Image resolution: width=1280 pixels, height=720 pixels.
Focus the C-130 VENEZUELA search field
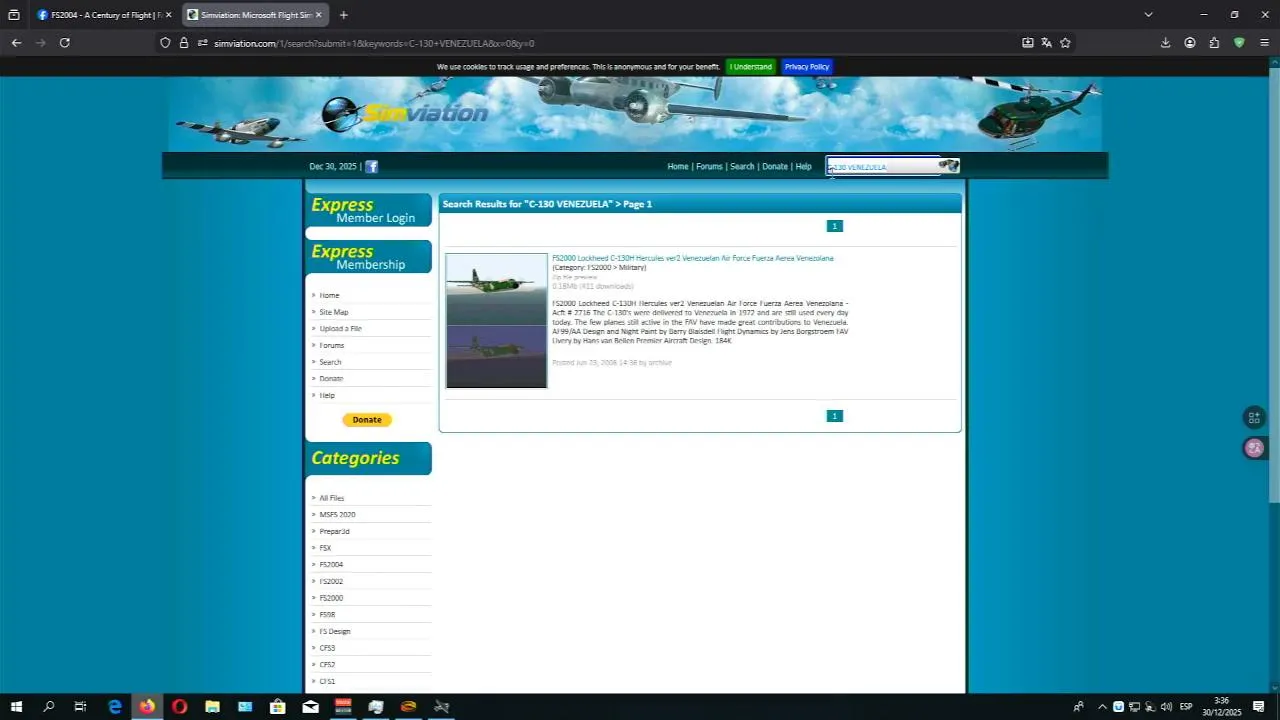883,167
